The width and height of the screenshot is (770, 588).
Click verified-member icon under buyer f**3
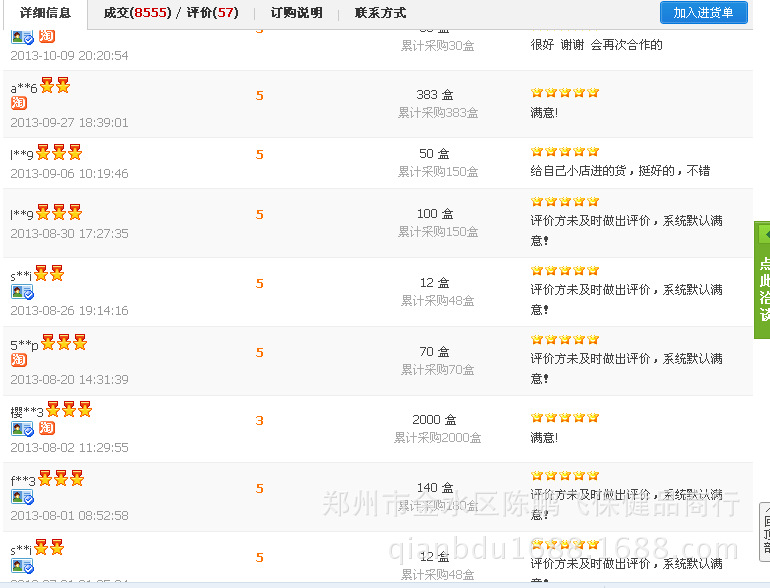(x=22, y=497)
